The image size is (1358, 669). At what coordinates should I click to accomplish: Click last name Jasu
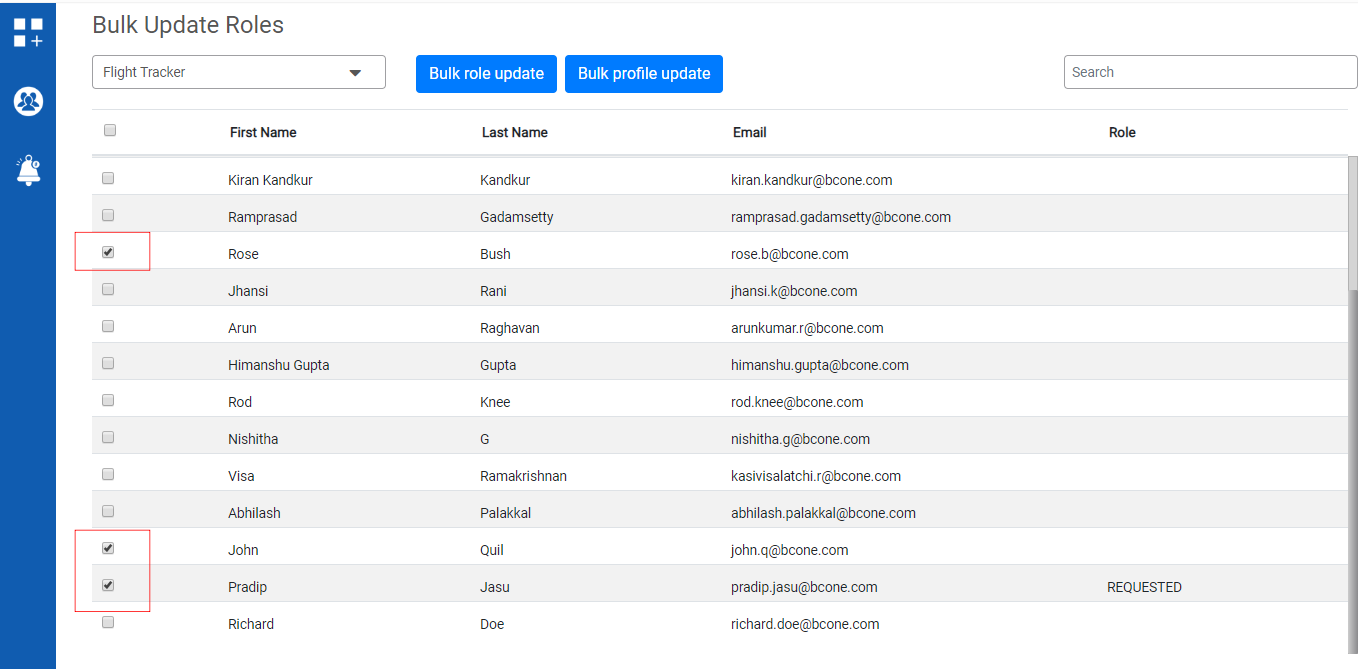(495, 587)
